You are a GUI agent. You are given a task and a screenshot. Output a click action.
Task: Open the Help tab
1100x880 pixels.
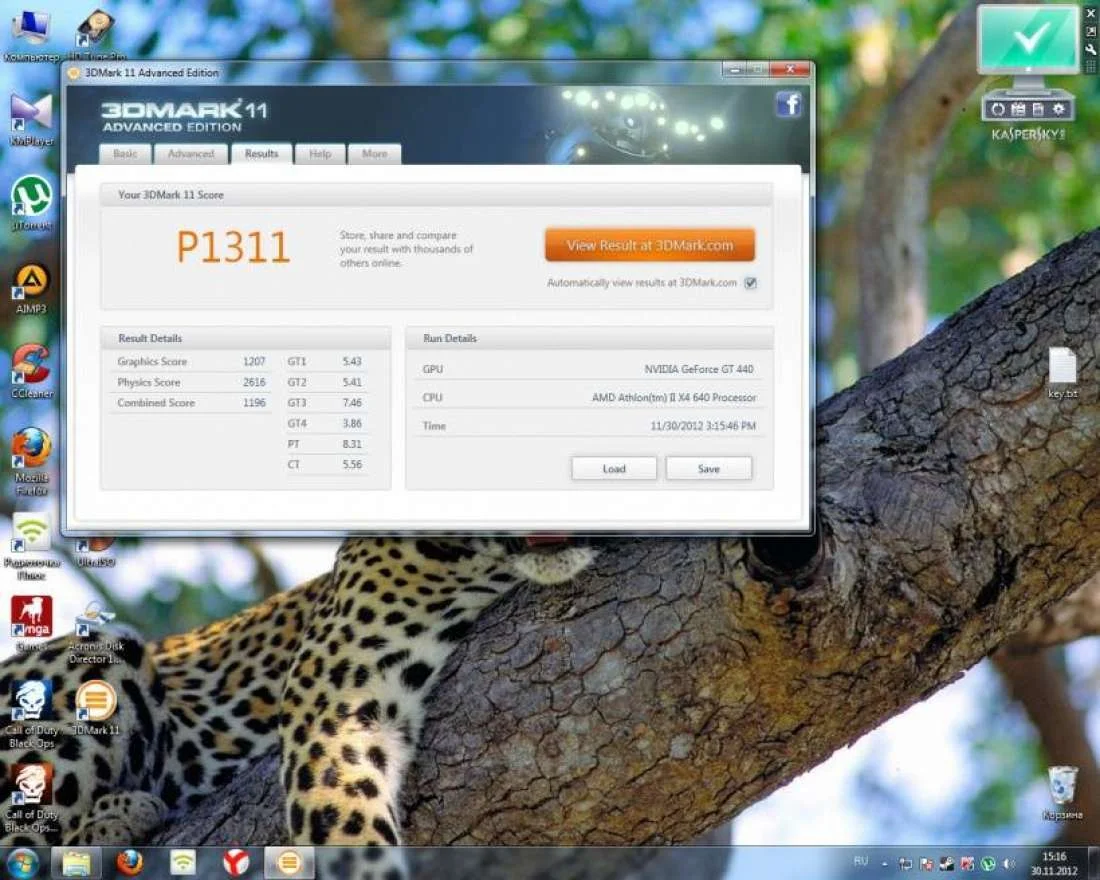click(320, 154)
